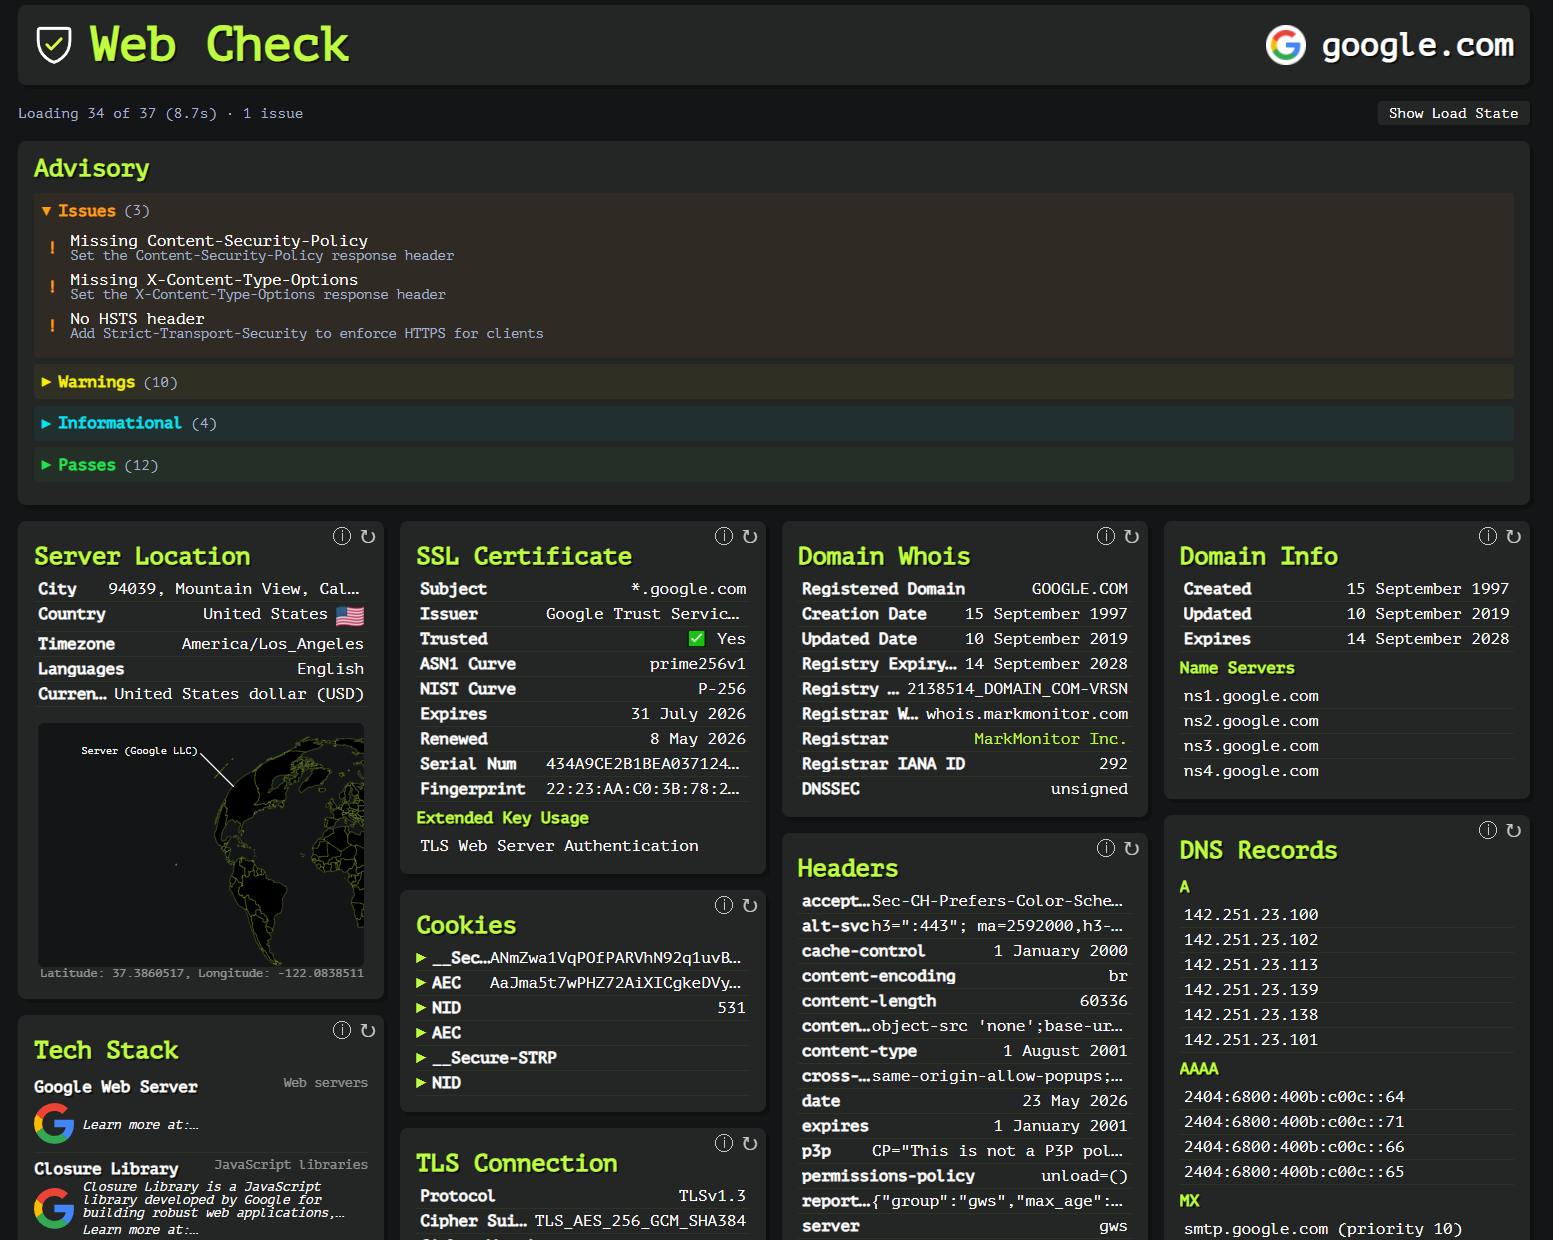Re-run the Domain Info check
Viewport: 1553px width, 1240px height.
1514,537
